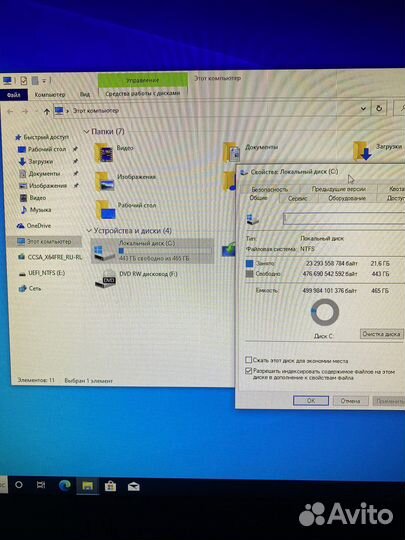
Task: Open the Mail app from the taskbar
Action: [x=134, y=487]
